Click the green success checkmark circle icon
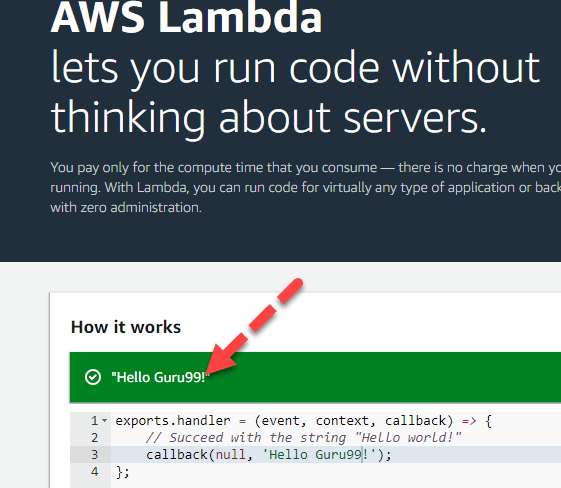Viewport: 561px width, 488px height. [x=93, y=377]
